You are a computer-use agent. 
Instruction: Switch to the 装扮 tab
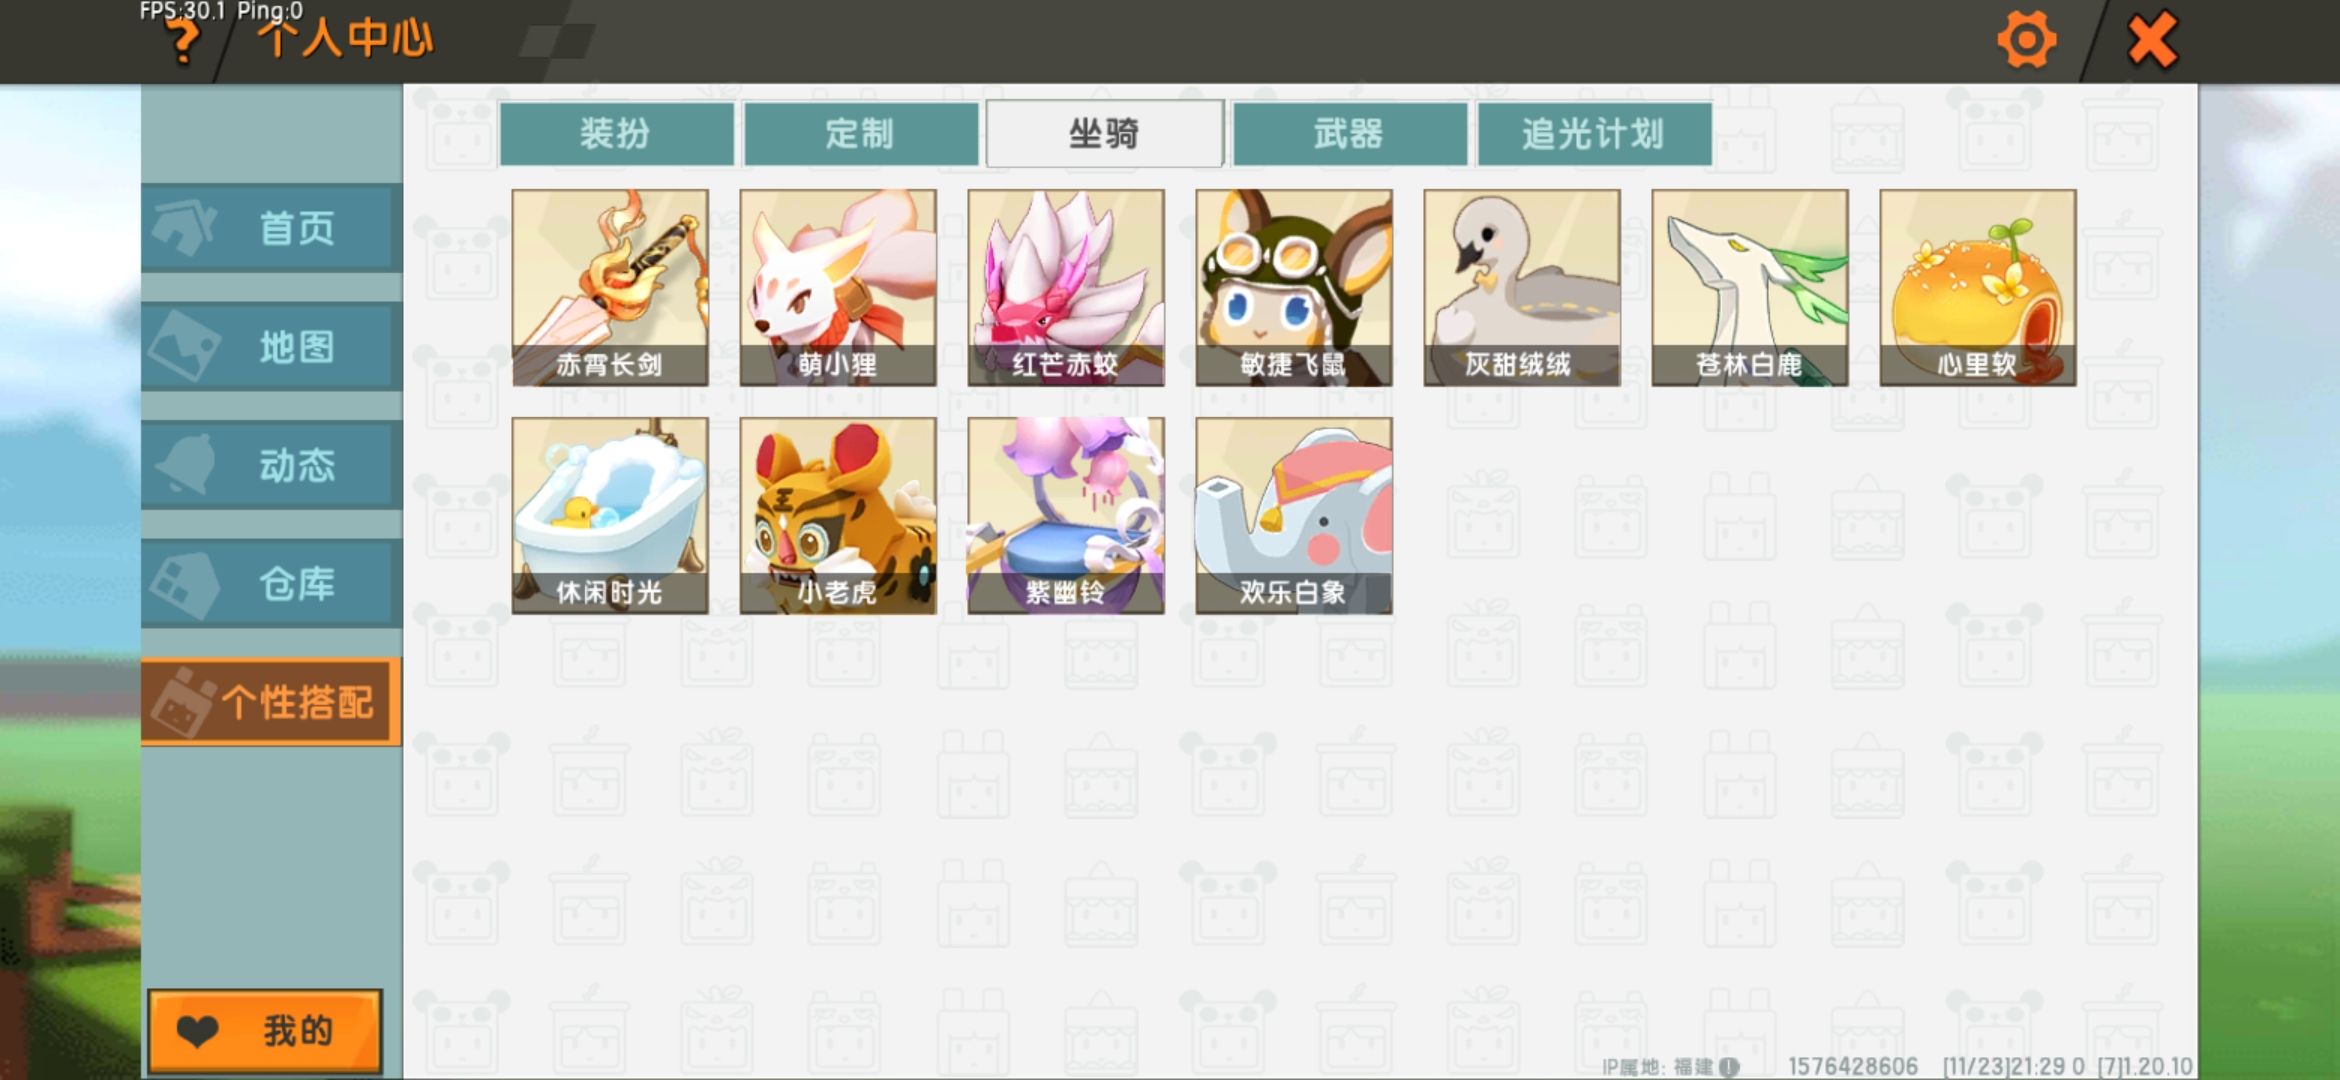[616, 133]
